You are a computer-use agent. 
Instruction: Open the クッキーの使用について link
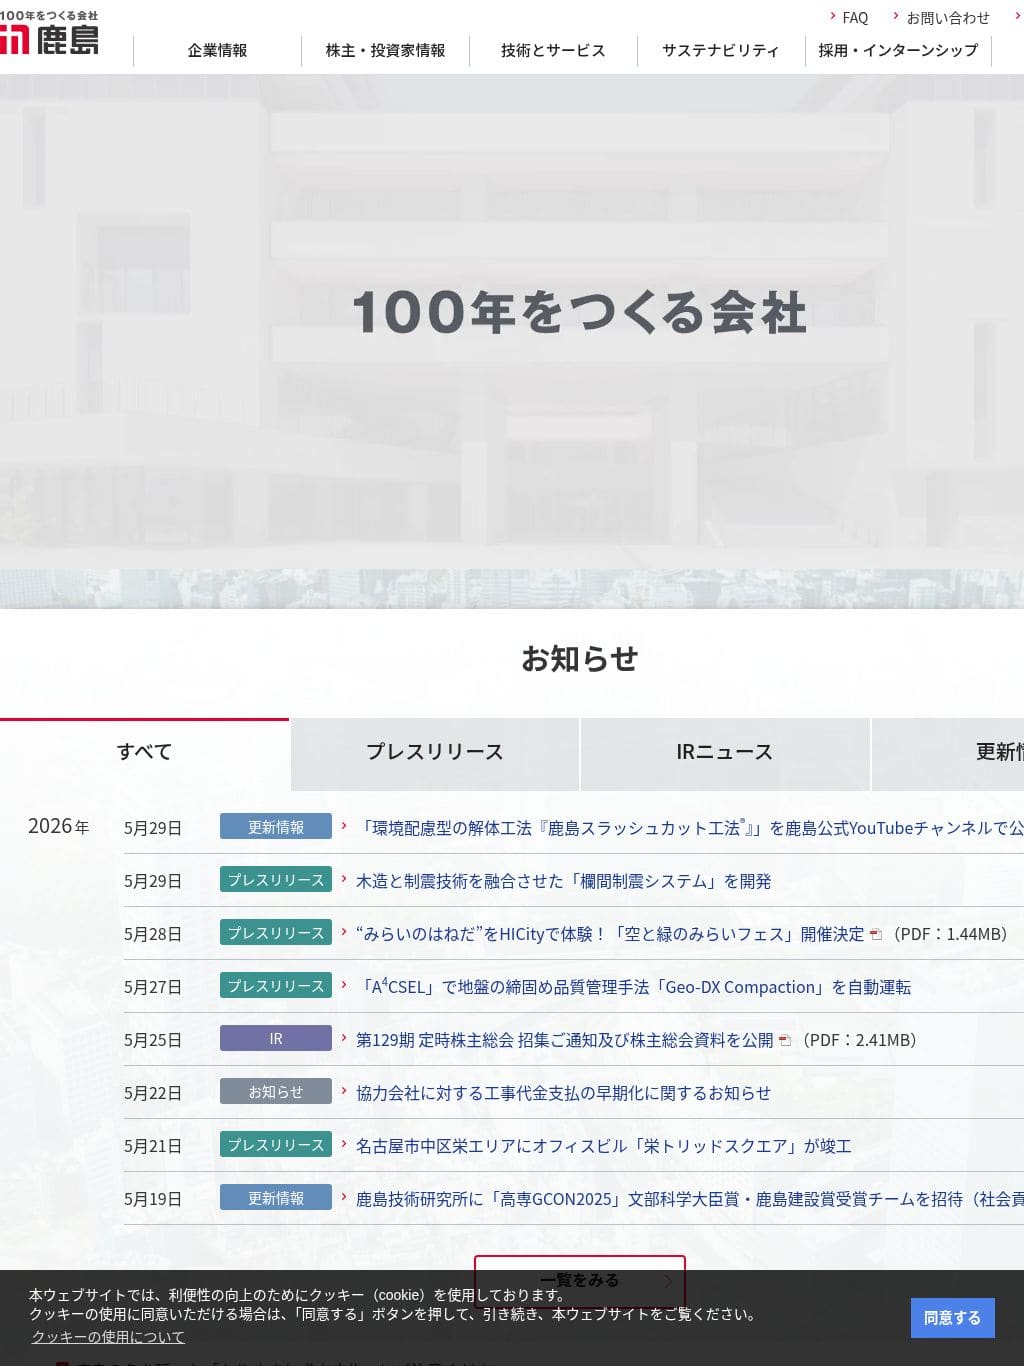pos(108,1337)
